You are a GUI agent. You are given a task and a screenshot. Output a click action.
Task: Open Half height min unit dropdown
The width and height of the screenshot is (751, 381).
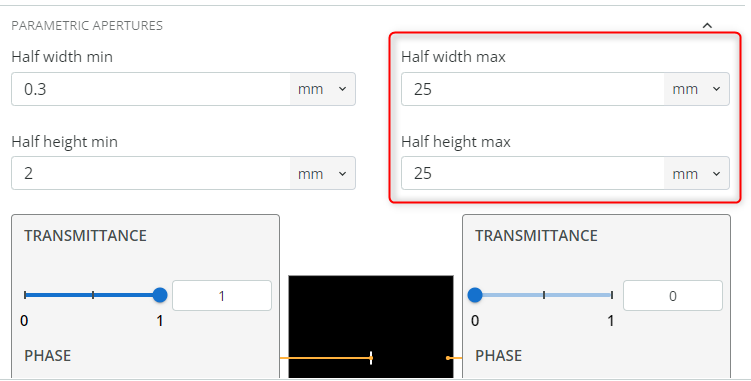[322, 173]
